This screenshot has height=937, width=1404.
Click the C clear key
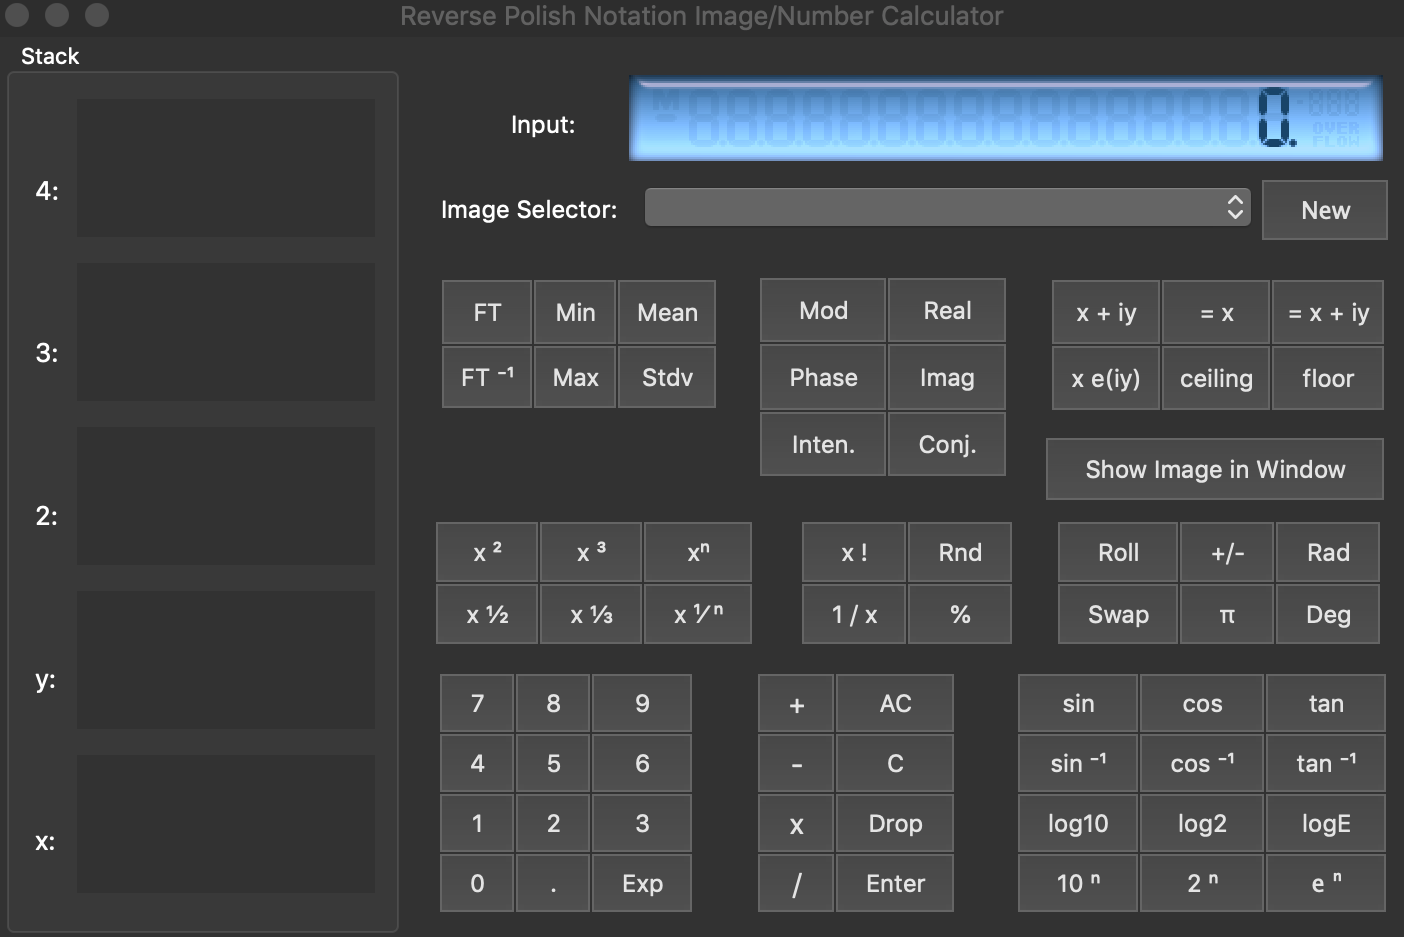pyautogui.click(x=895, y=763)
